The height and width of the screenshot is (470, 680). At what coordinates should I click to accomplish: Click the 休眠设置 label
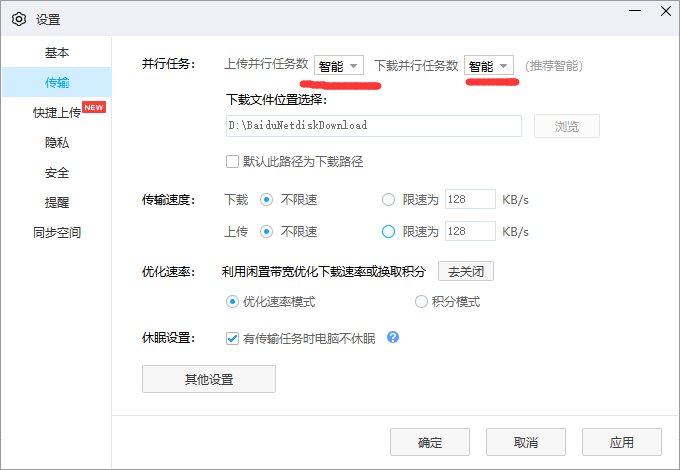pos(168,338)
